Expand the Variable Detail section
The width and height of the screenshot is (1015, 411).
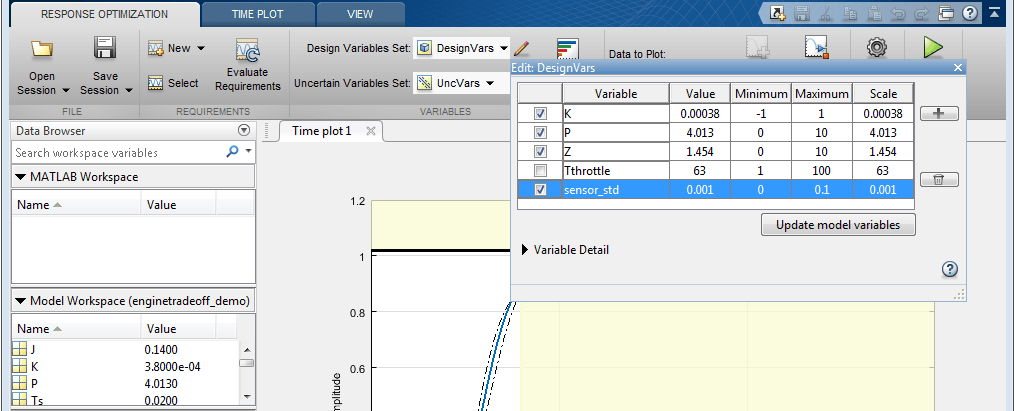(x=527, y=250)
